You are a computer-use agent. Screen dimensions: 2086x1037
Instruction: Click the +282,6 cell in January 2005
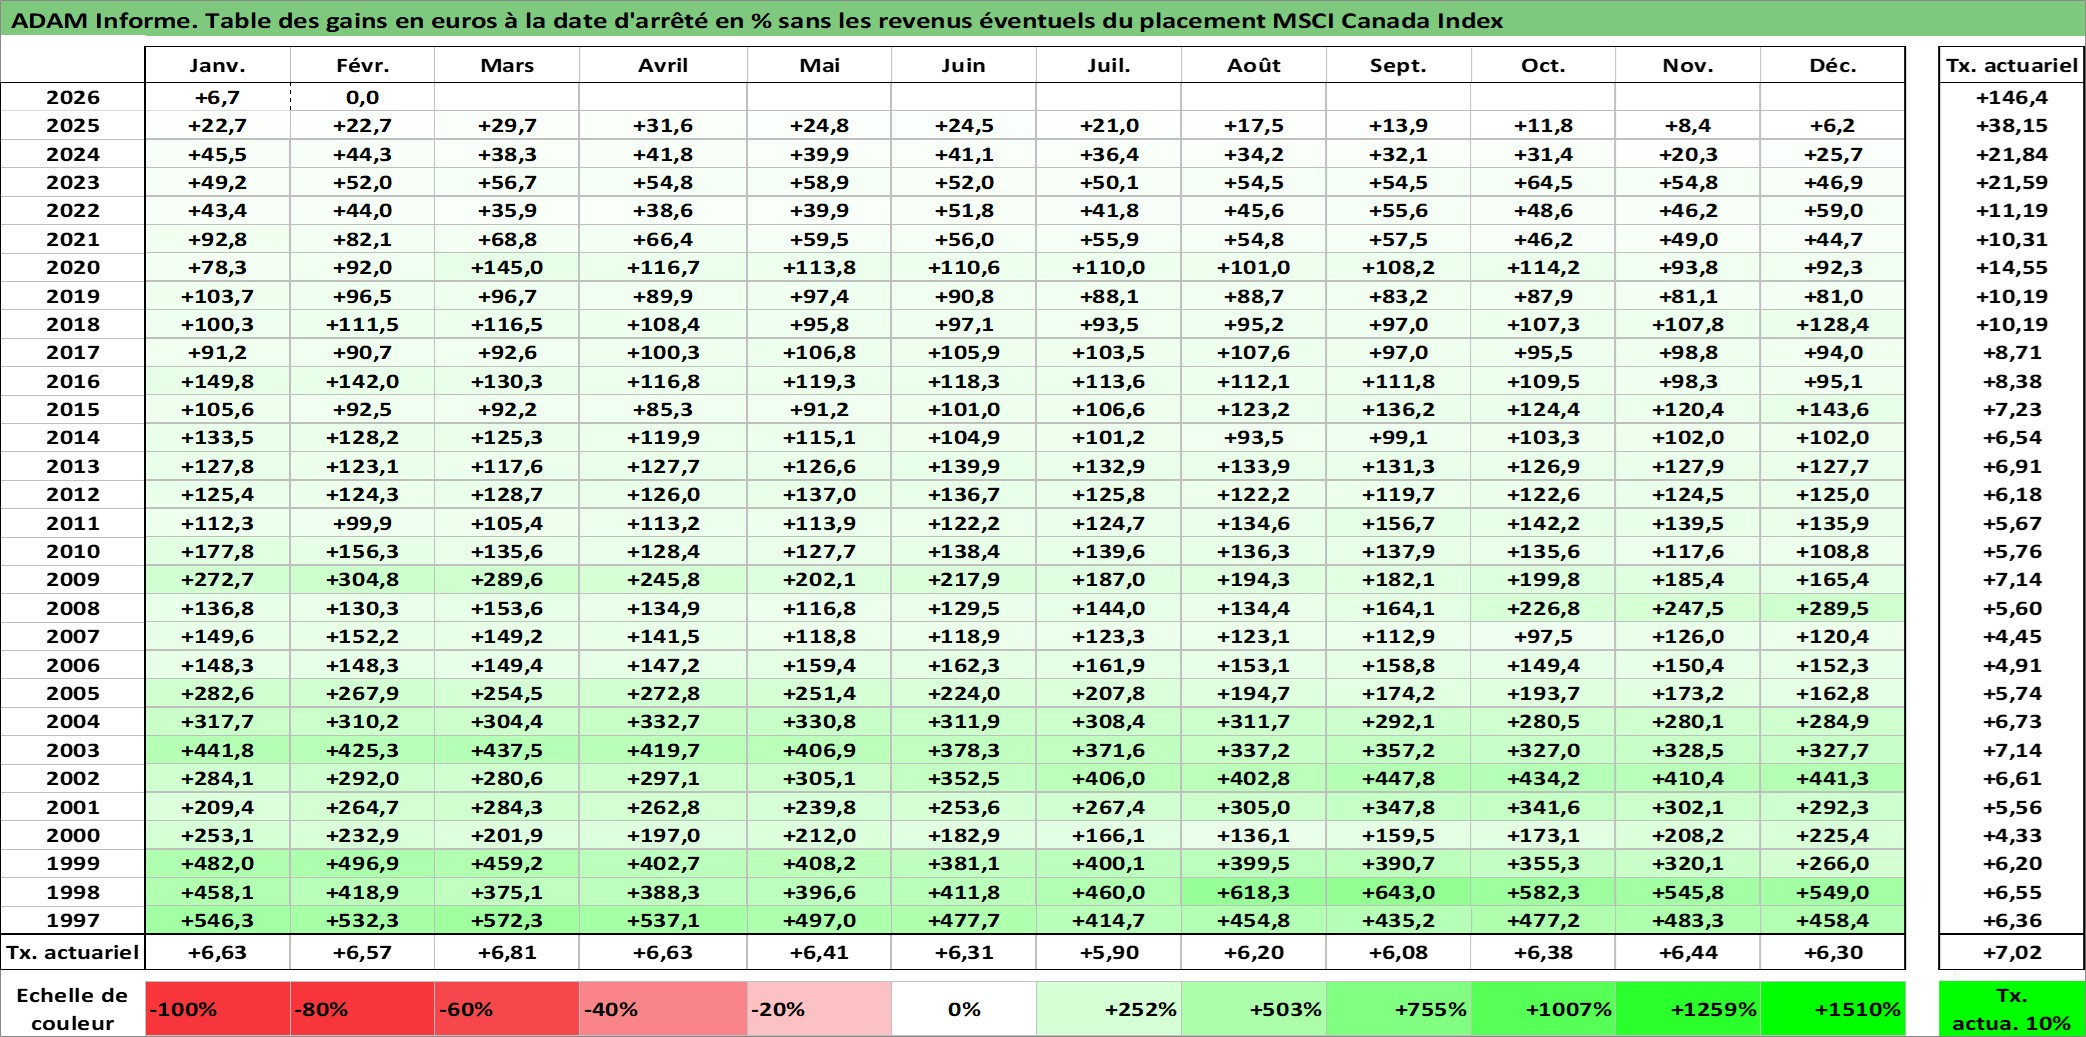pyautogui.click(x=218, y=693)
